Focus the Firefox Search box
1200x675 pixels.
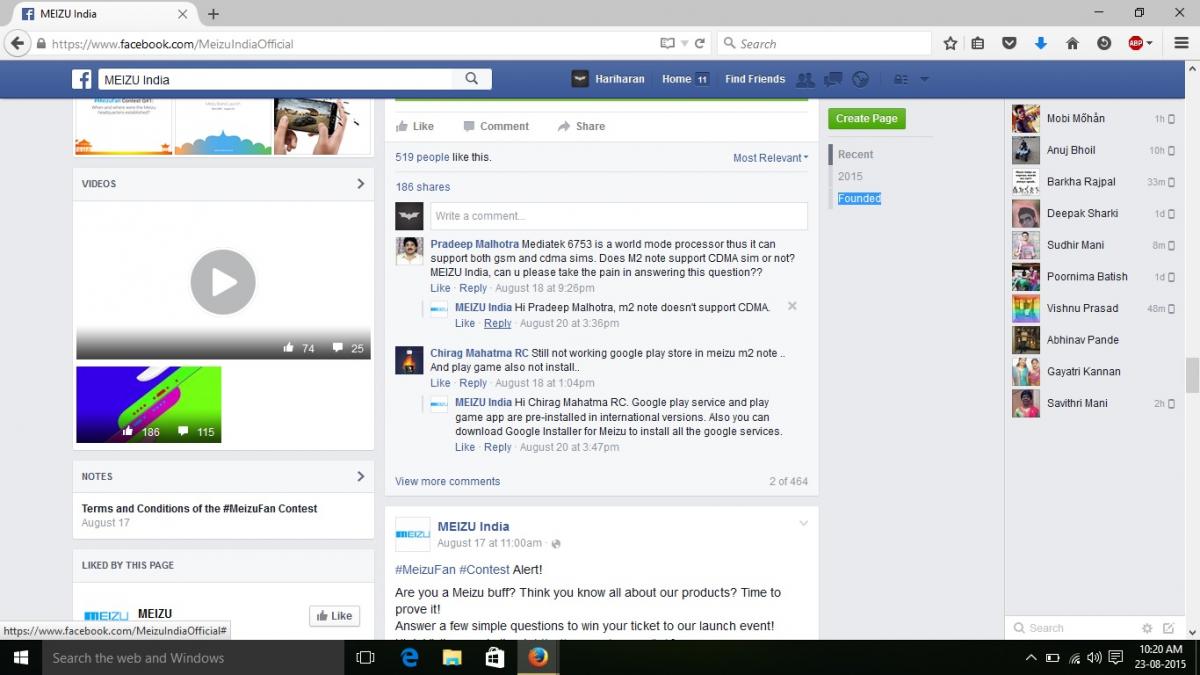(825, 44)
